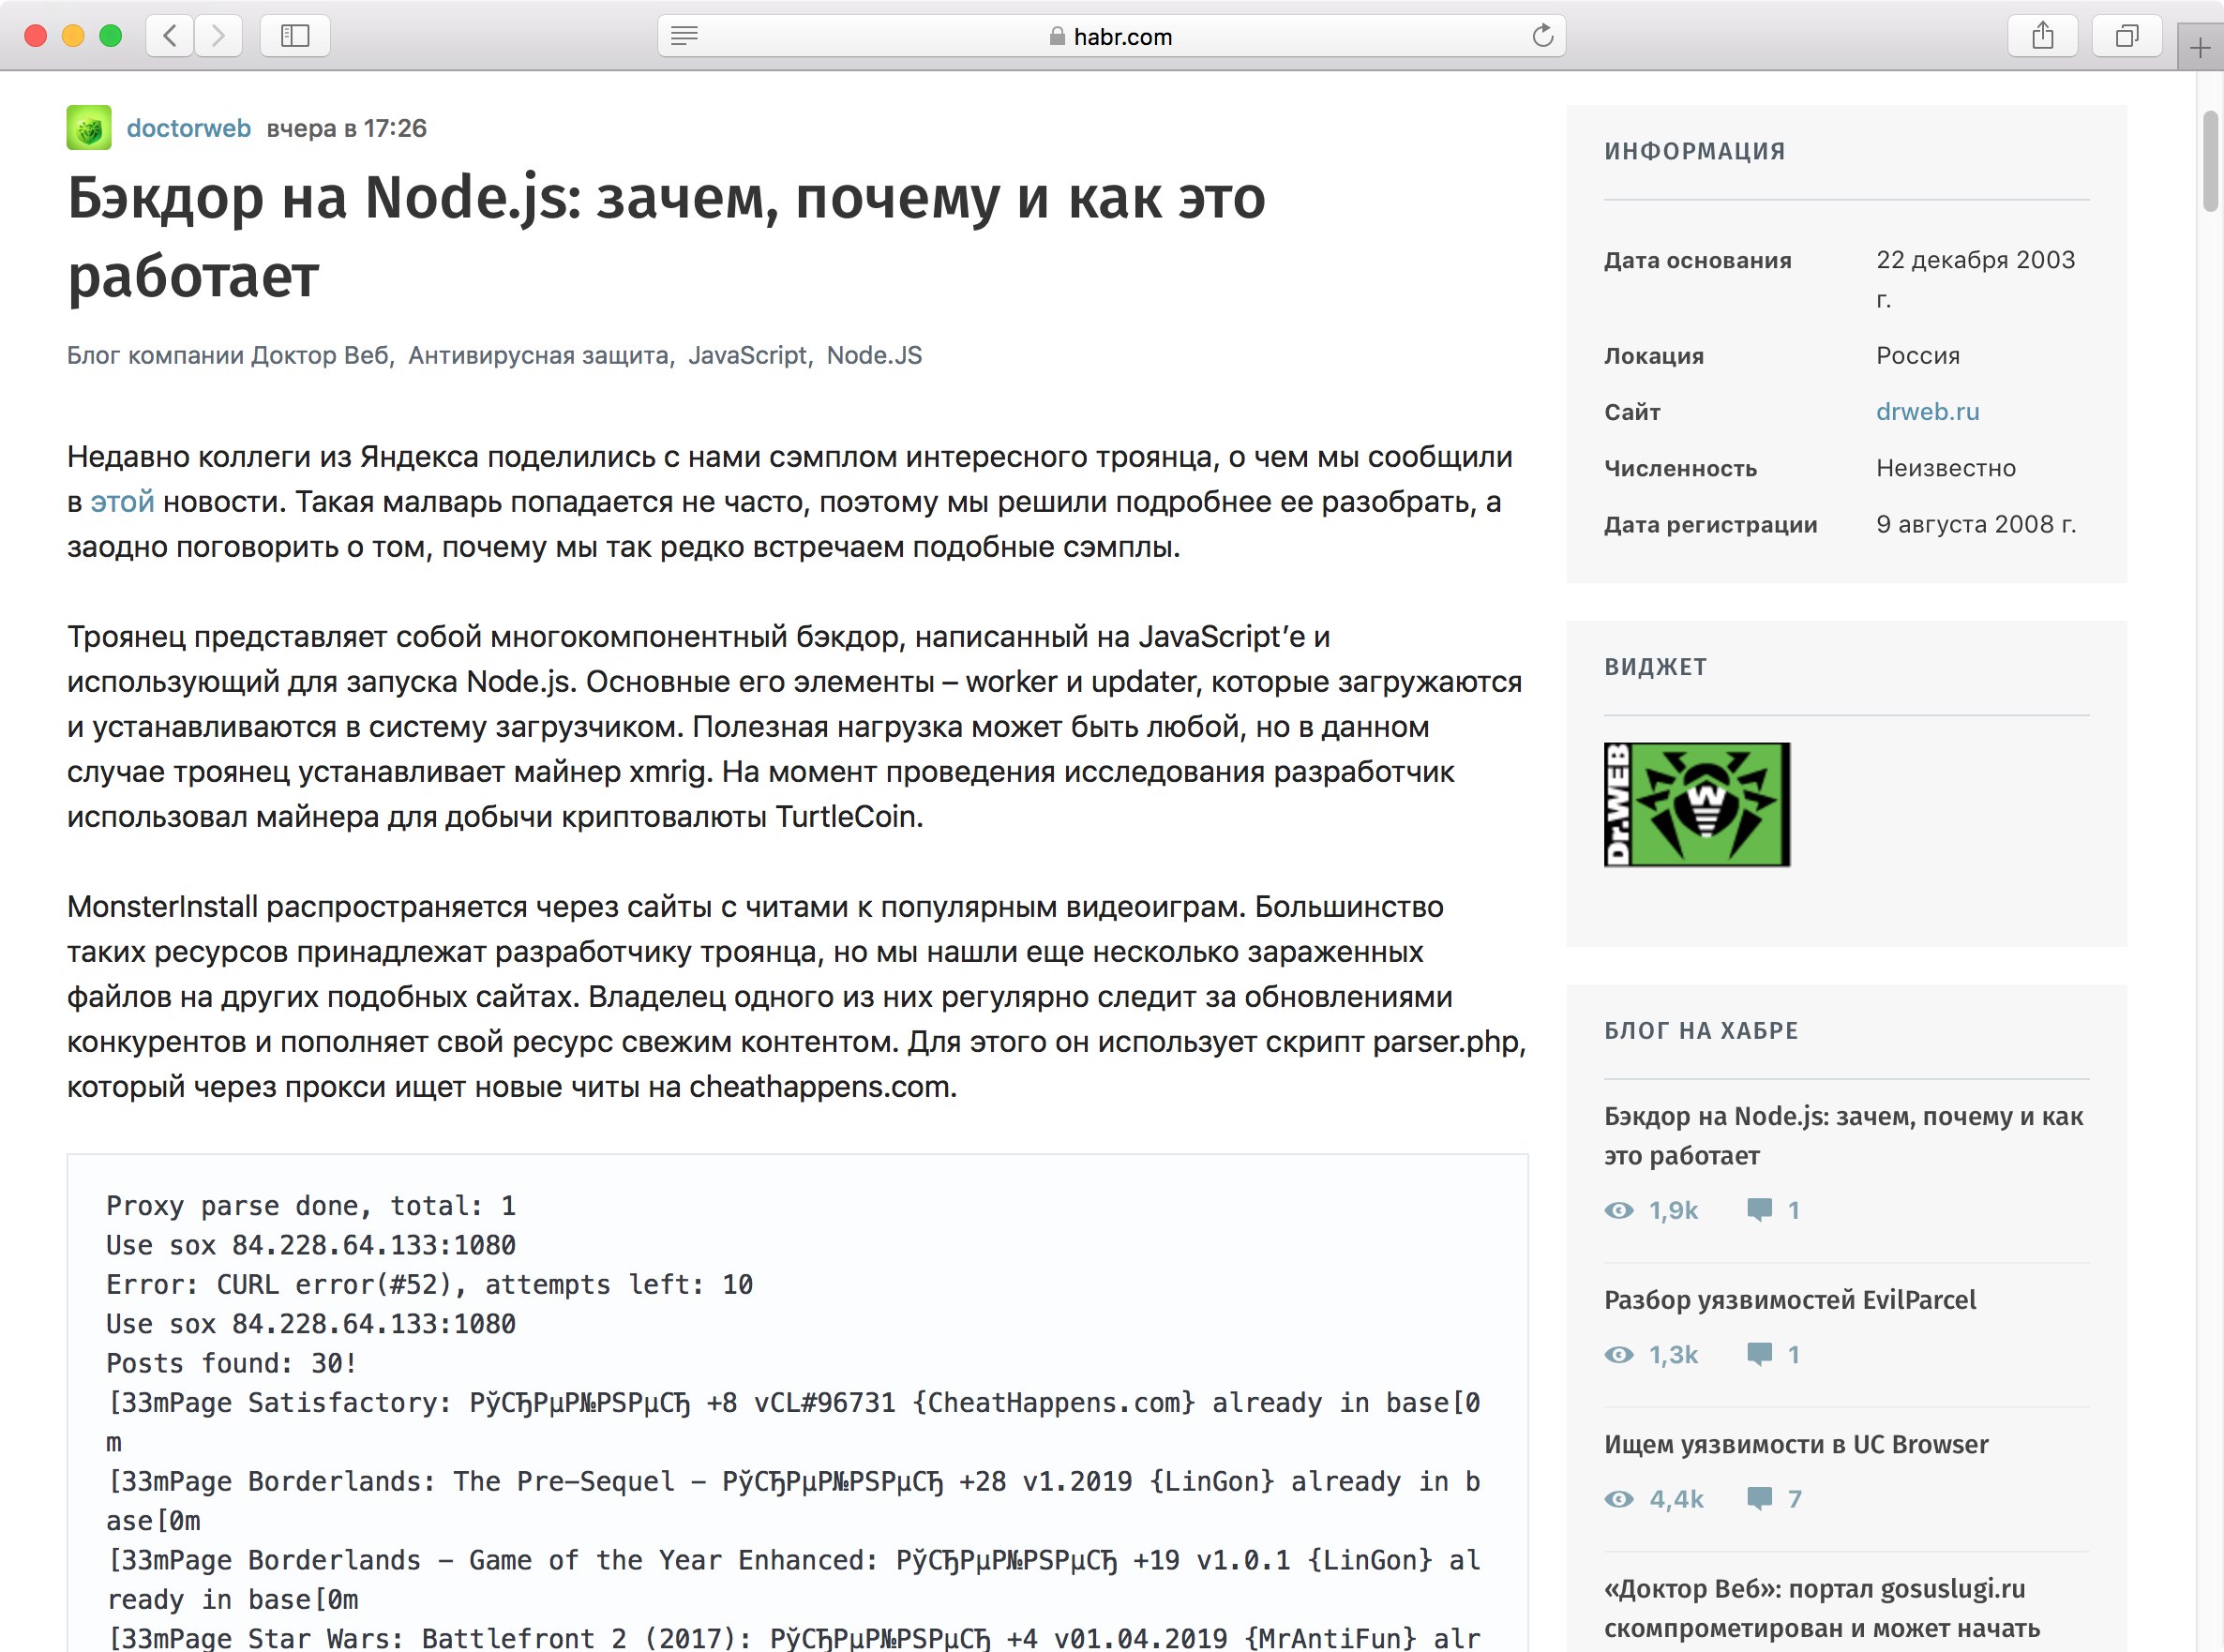The image size is (2224, 1652).
Task: Reload the habr.com page
Action: click(1542, 36)
